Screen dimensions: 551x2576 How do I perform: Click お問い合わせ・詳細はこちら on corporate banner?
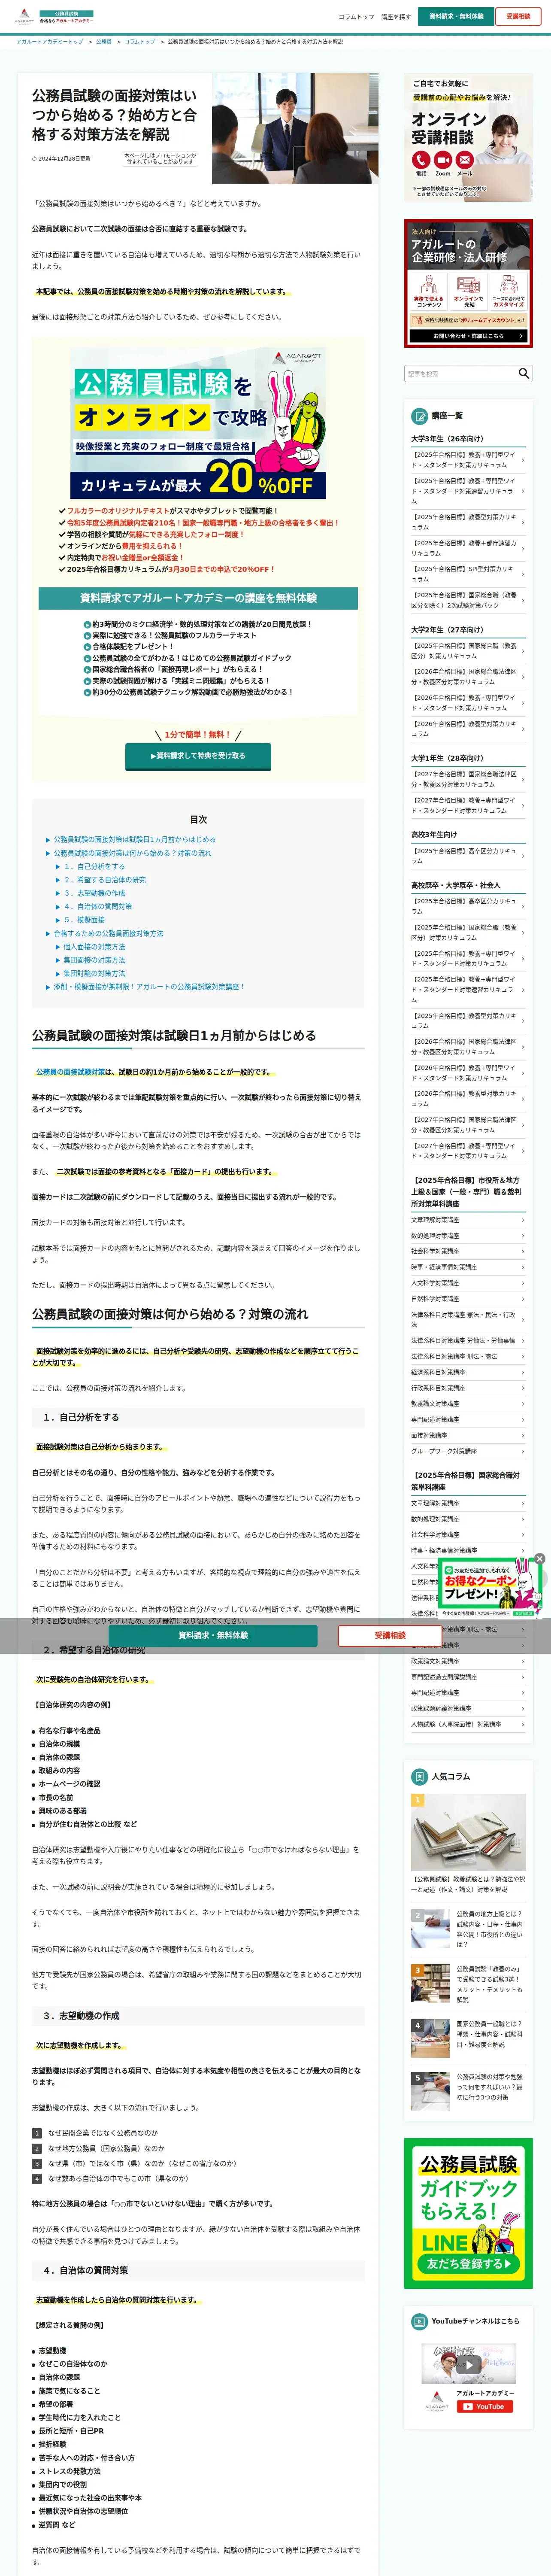point(468,336)
